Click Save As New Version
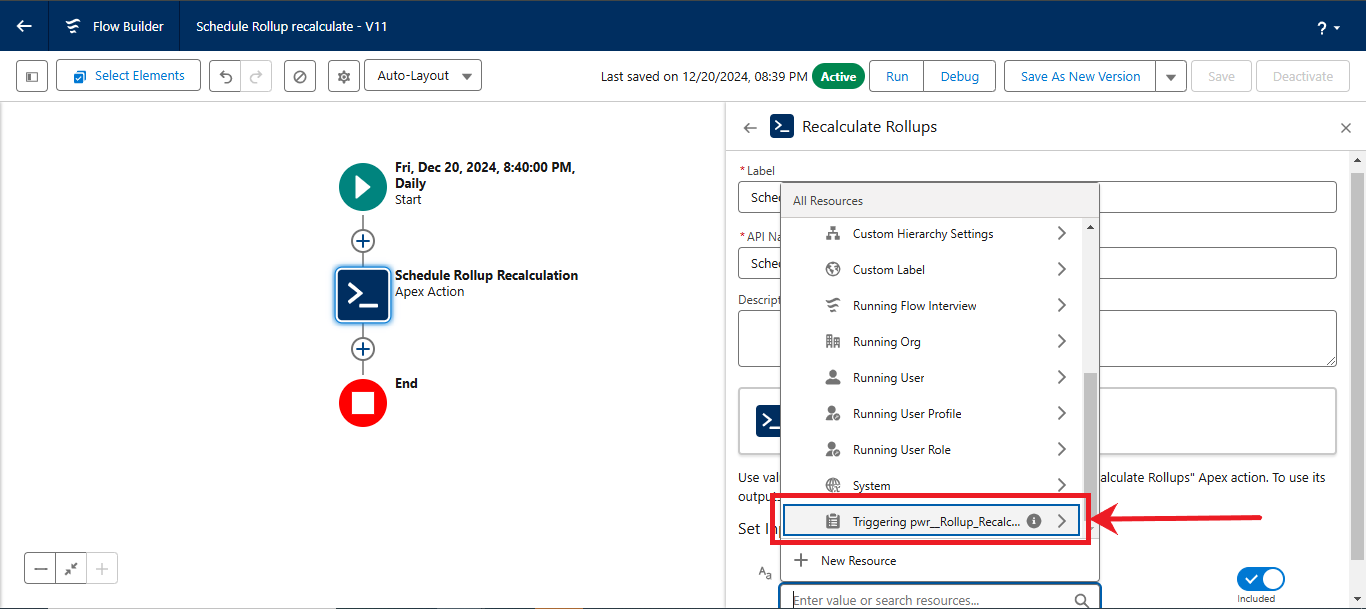1366x609 pixels. coord(1080,76)
